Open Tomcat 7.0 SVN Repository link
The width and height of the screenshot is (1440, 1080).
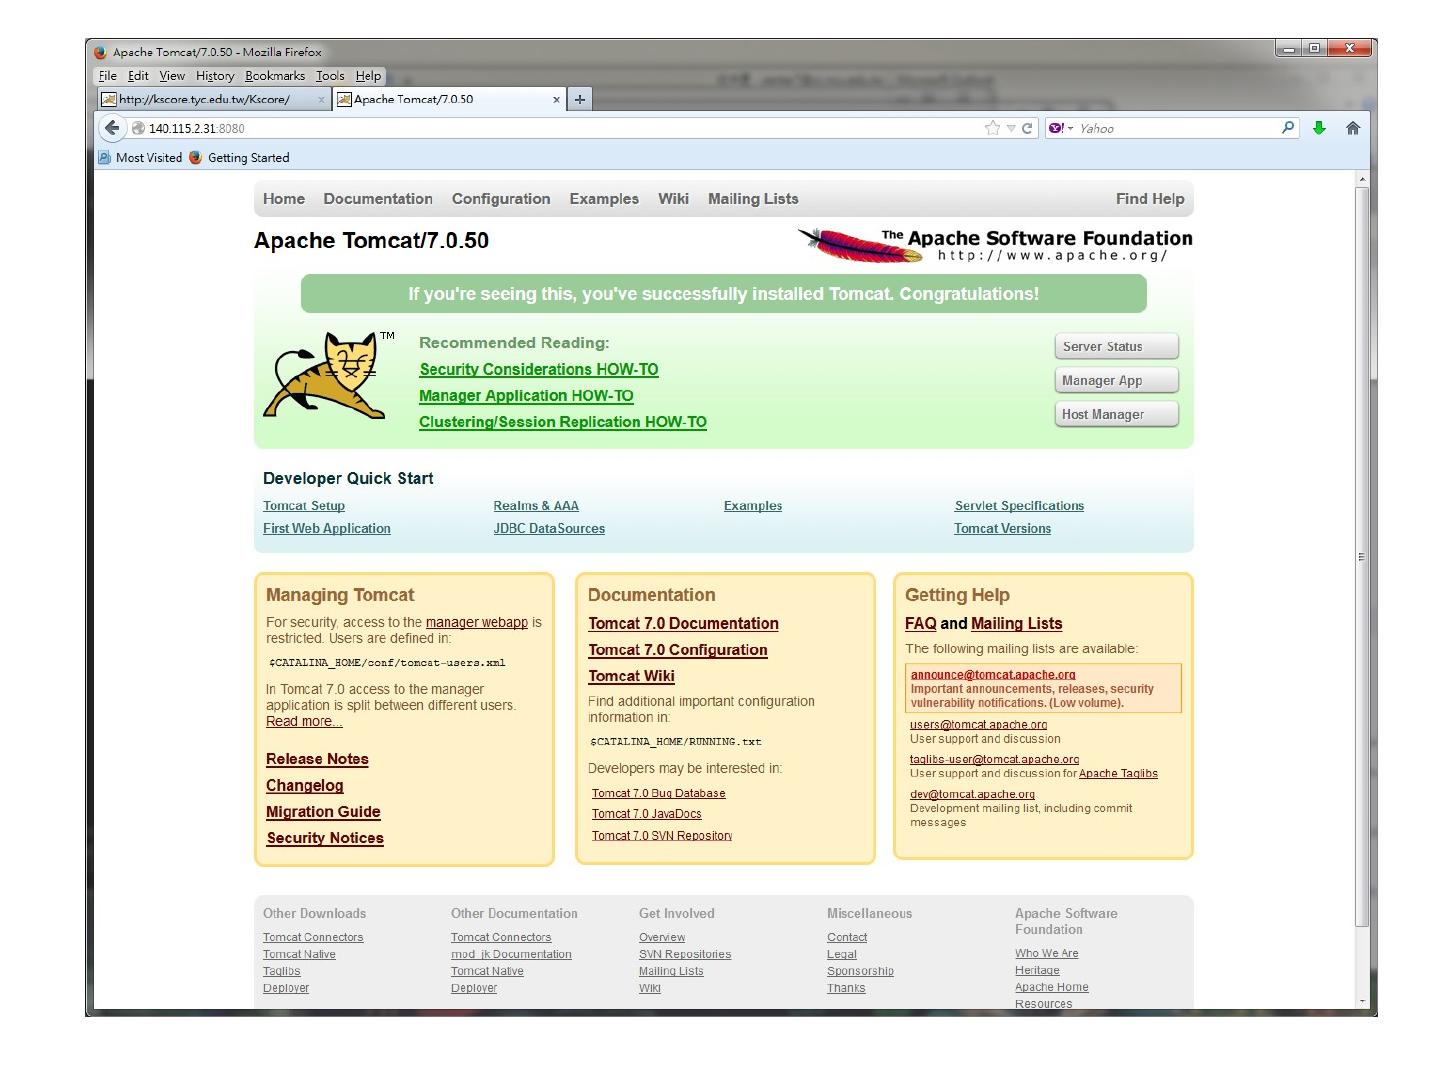tap(662, 836)
